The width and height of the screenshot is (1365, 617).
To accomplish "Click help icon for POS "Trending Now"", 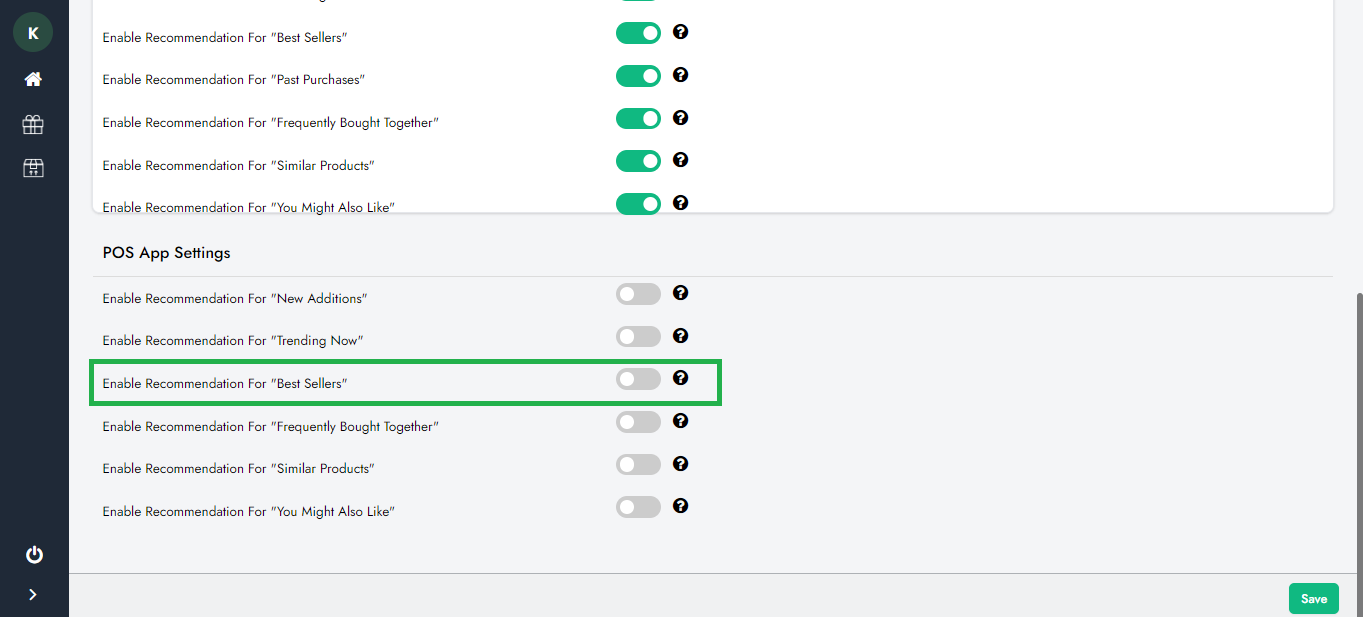I will coord(680,336).
